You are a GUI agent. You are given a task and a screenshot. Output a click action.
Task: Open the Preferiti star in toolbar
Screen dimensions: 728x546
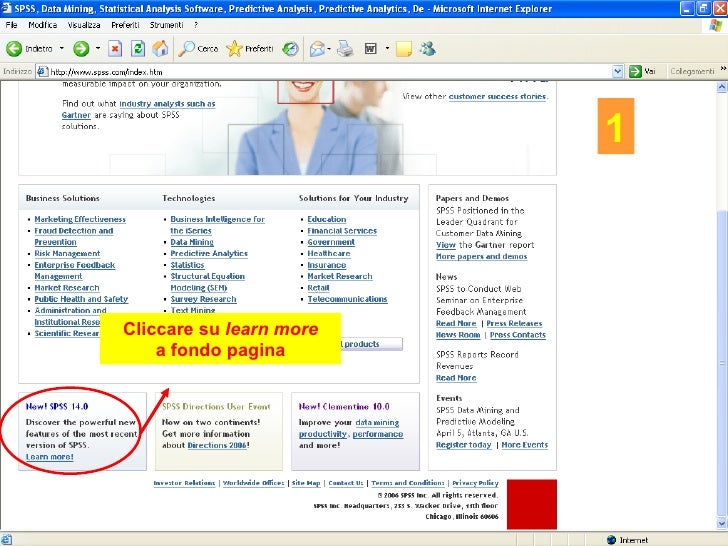(x=250, y=48)
